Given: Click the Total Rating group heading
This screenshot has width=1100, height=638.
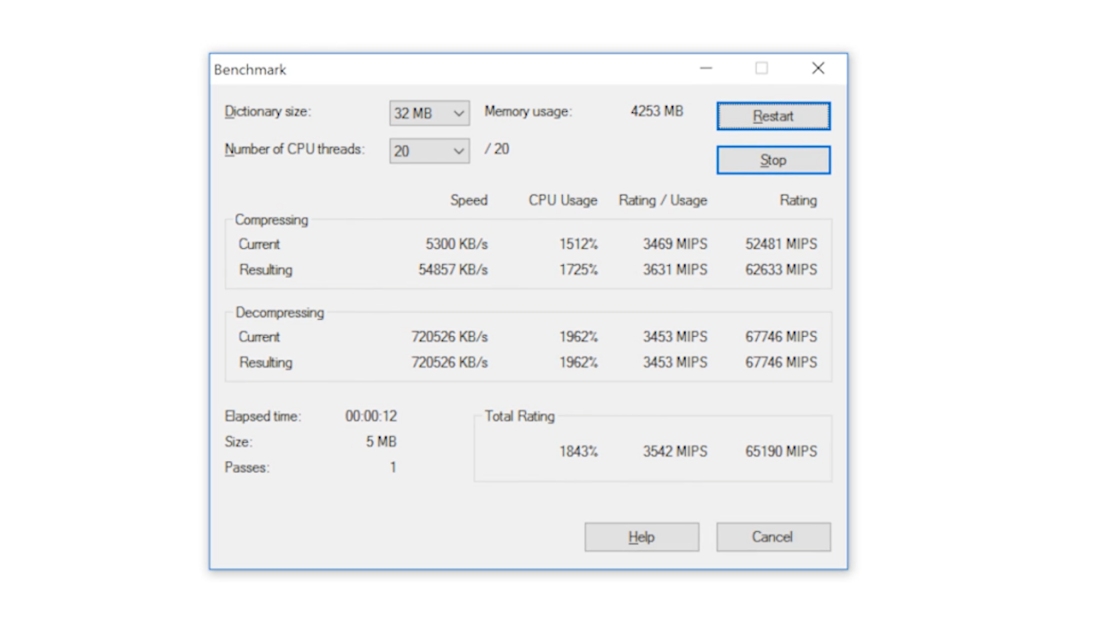Looking at the screenshot, I should 519,416.
